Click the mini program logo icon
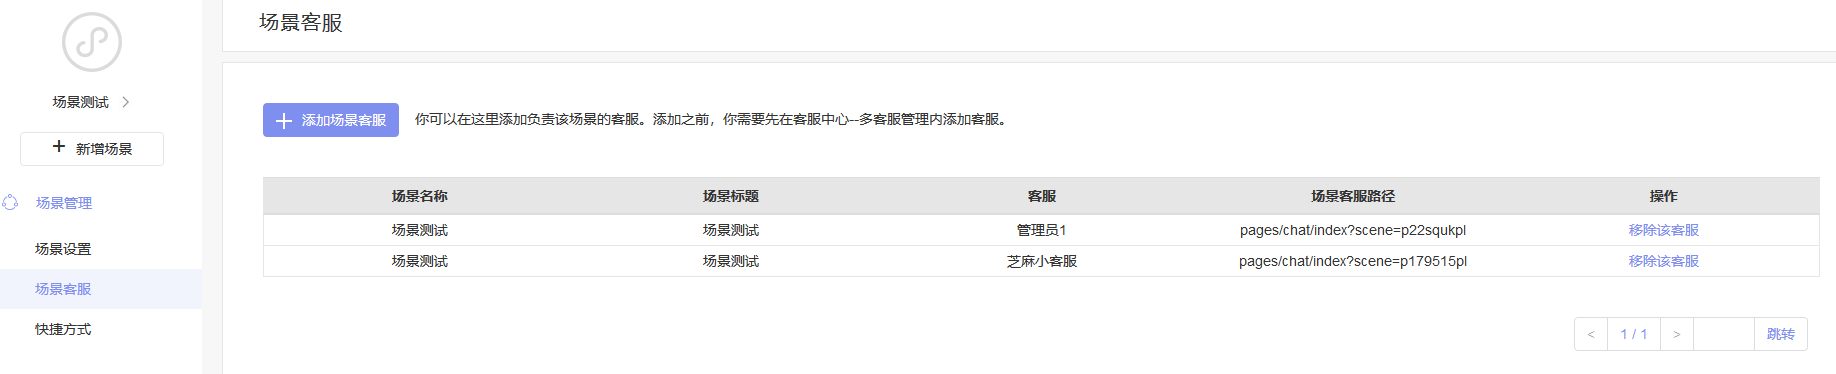 point(92,42)
